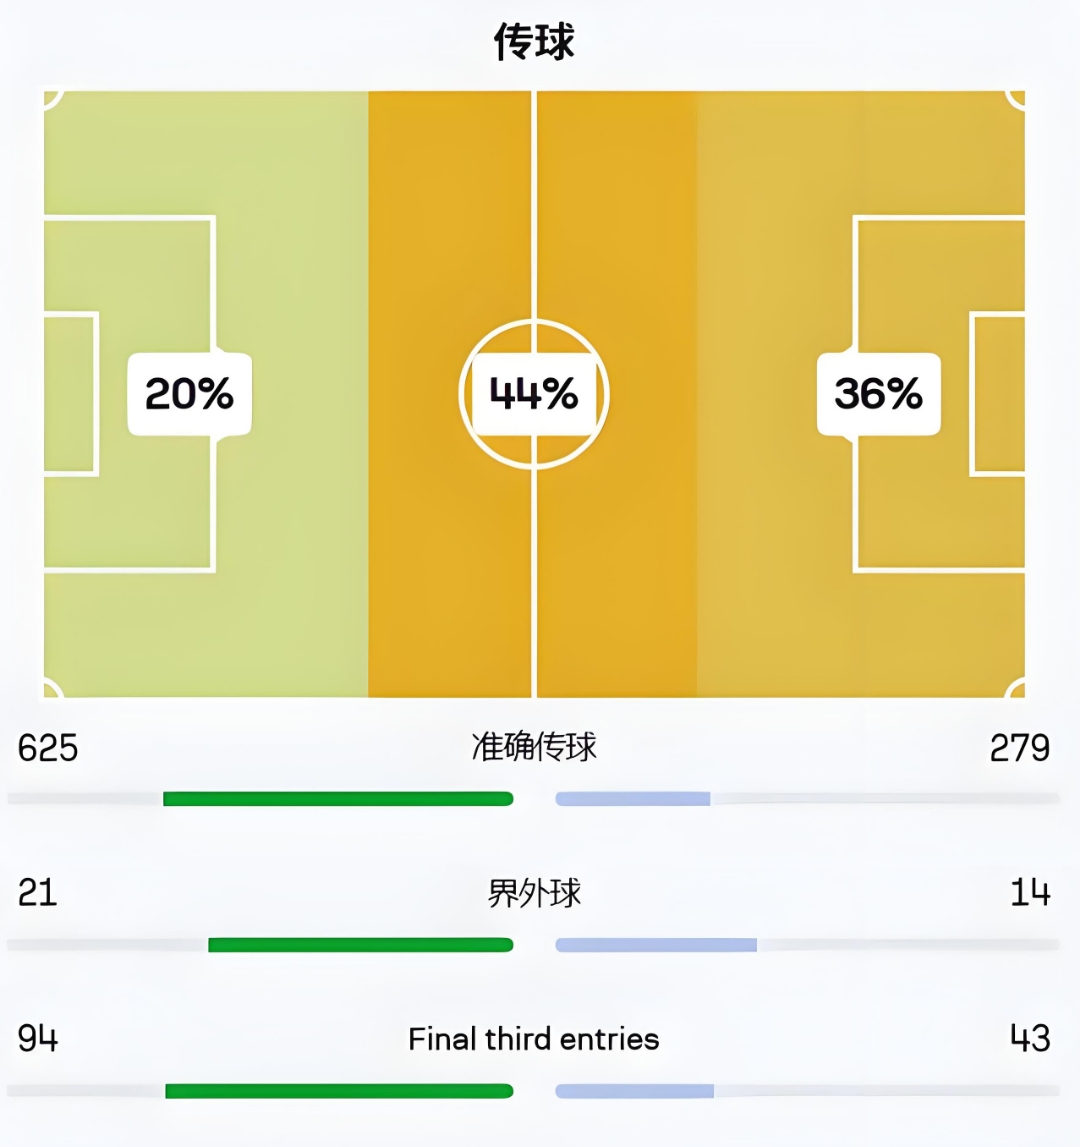
Task: Click the green 准确传球 progress bar
Action: click(x=338, y=799)
